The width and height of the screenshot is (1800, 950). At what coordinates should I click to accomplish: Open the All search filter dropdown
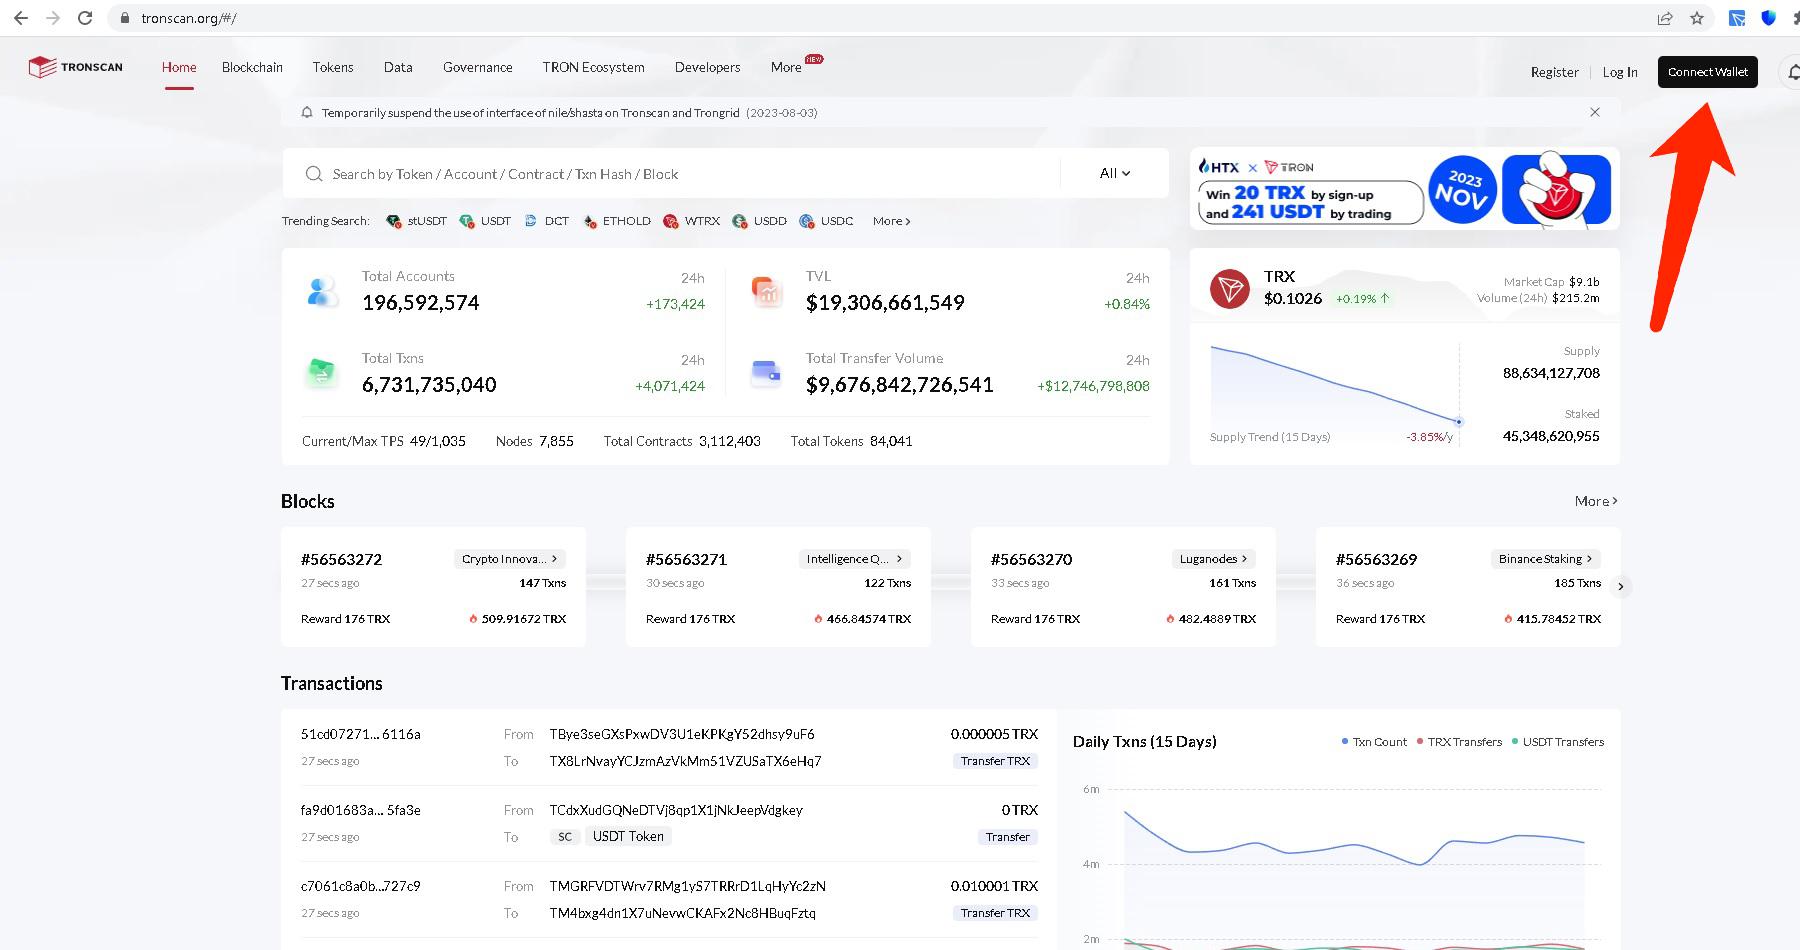click(1115, 173)
